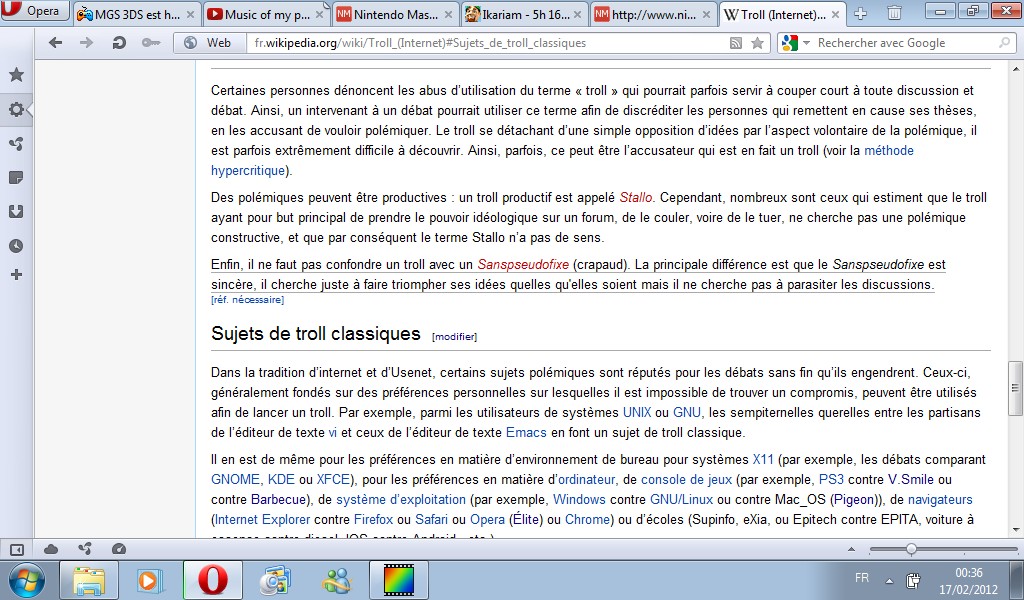Open the Internet Explorer link

[263, 520]
